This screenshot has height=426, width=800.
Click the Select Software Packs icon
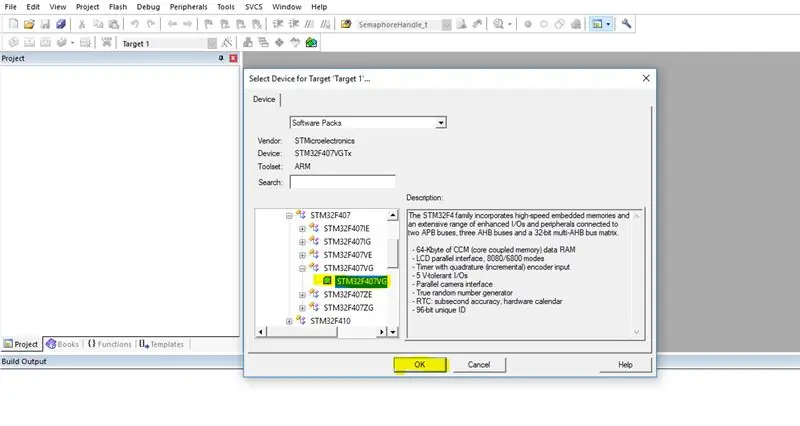tap(295, 43)
